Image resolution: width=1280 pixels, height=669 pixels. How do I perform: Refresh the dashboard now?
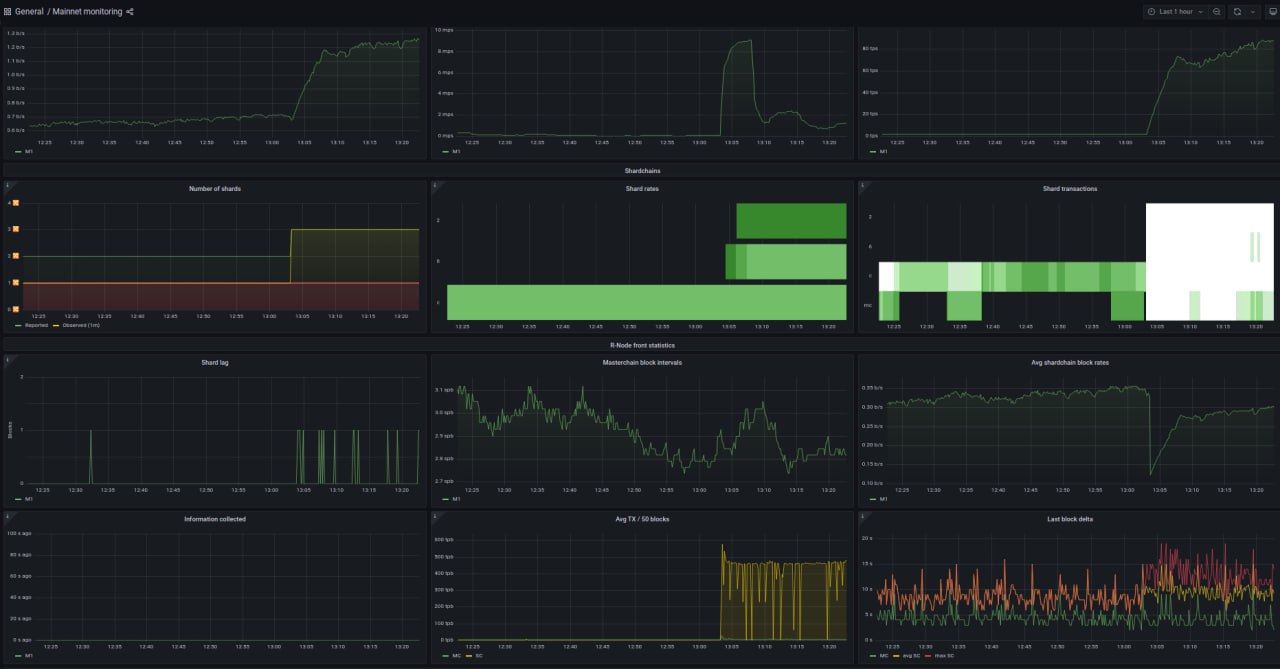[1237, 12]
